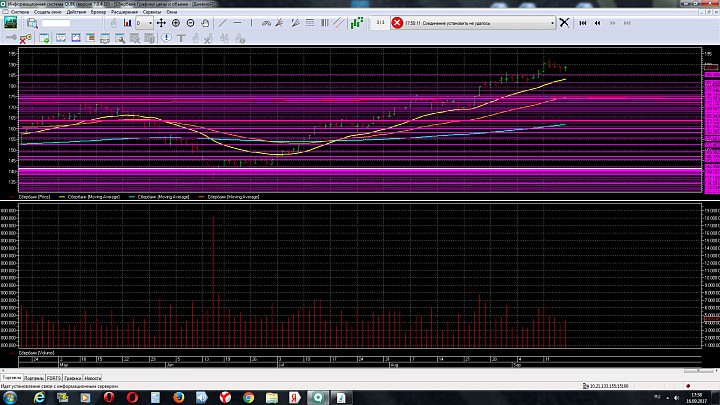The image size is (720, 405).
Task: Switch to the Новости tab
Action: (92, 378)
